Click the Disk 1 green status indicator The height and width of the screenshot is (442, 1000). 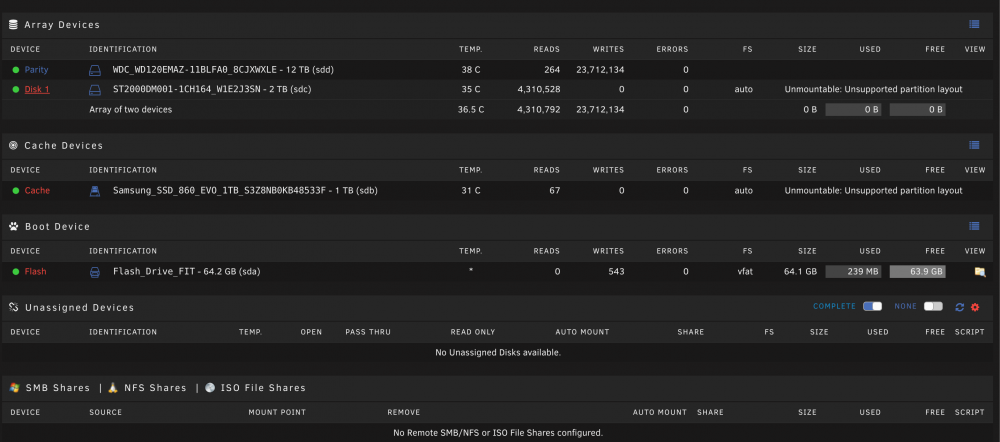(16, 89)
